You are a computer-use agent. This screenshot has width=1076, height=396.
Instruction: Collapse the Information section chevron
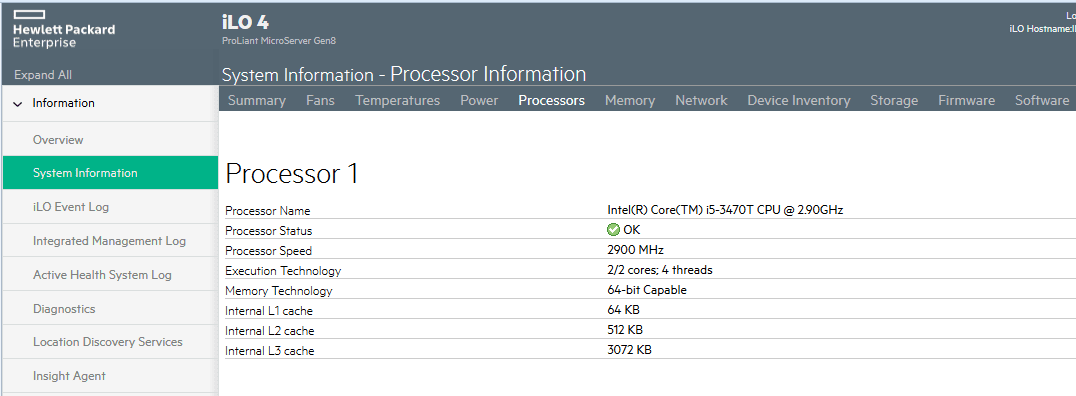(18, 104)
